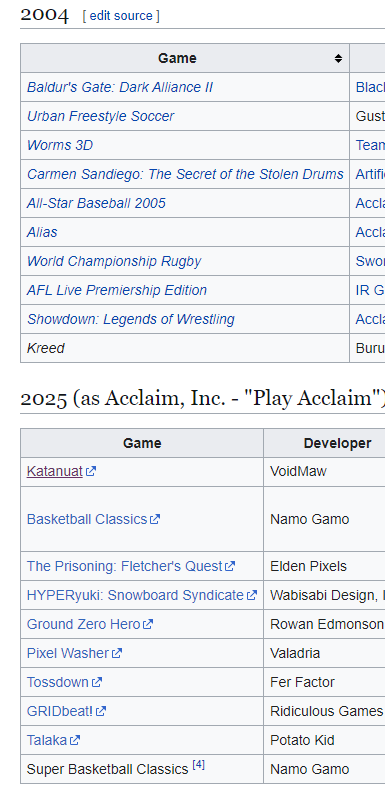The height and width of the screenshot is (792, 385).
Task: Click external link icon next to Basketball Classics
Action: (155, 519)
